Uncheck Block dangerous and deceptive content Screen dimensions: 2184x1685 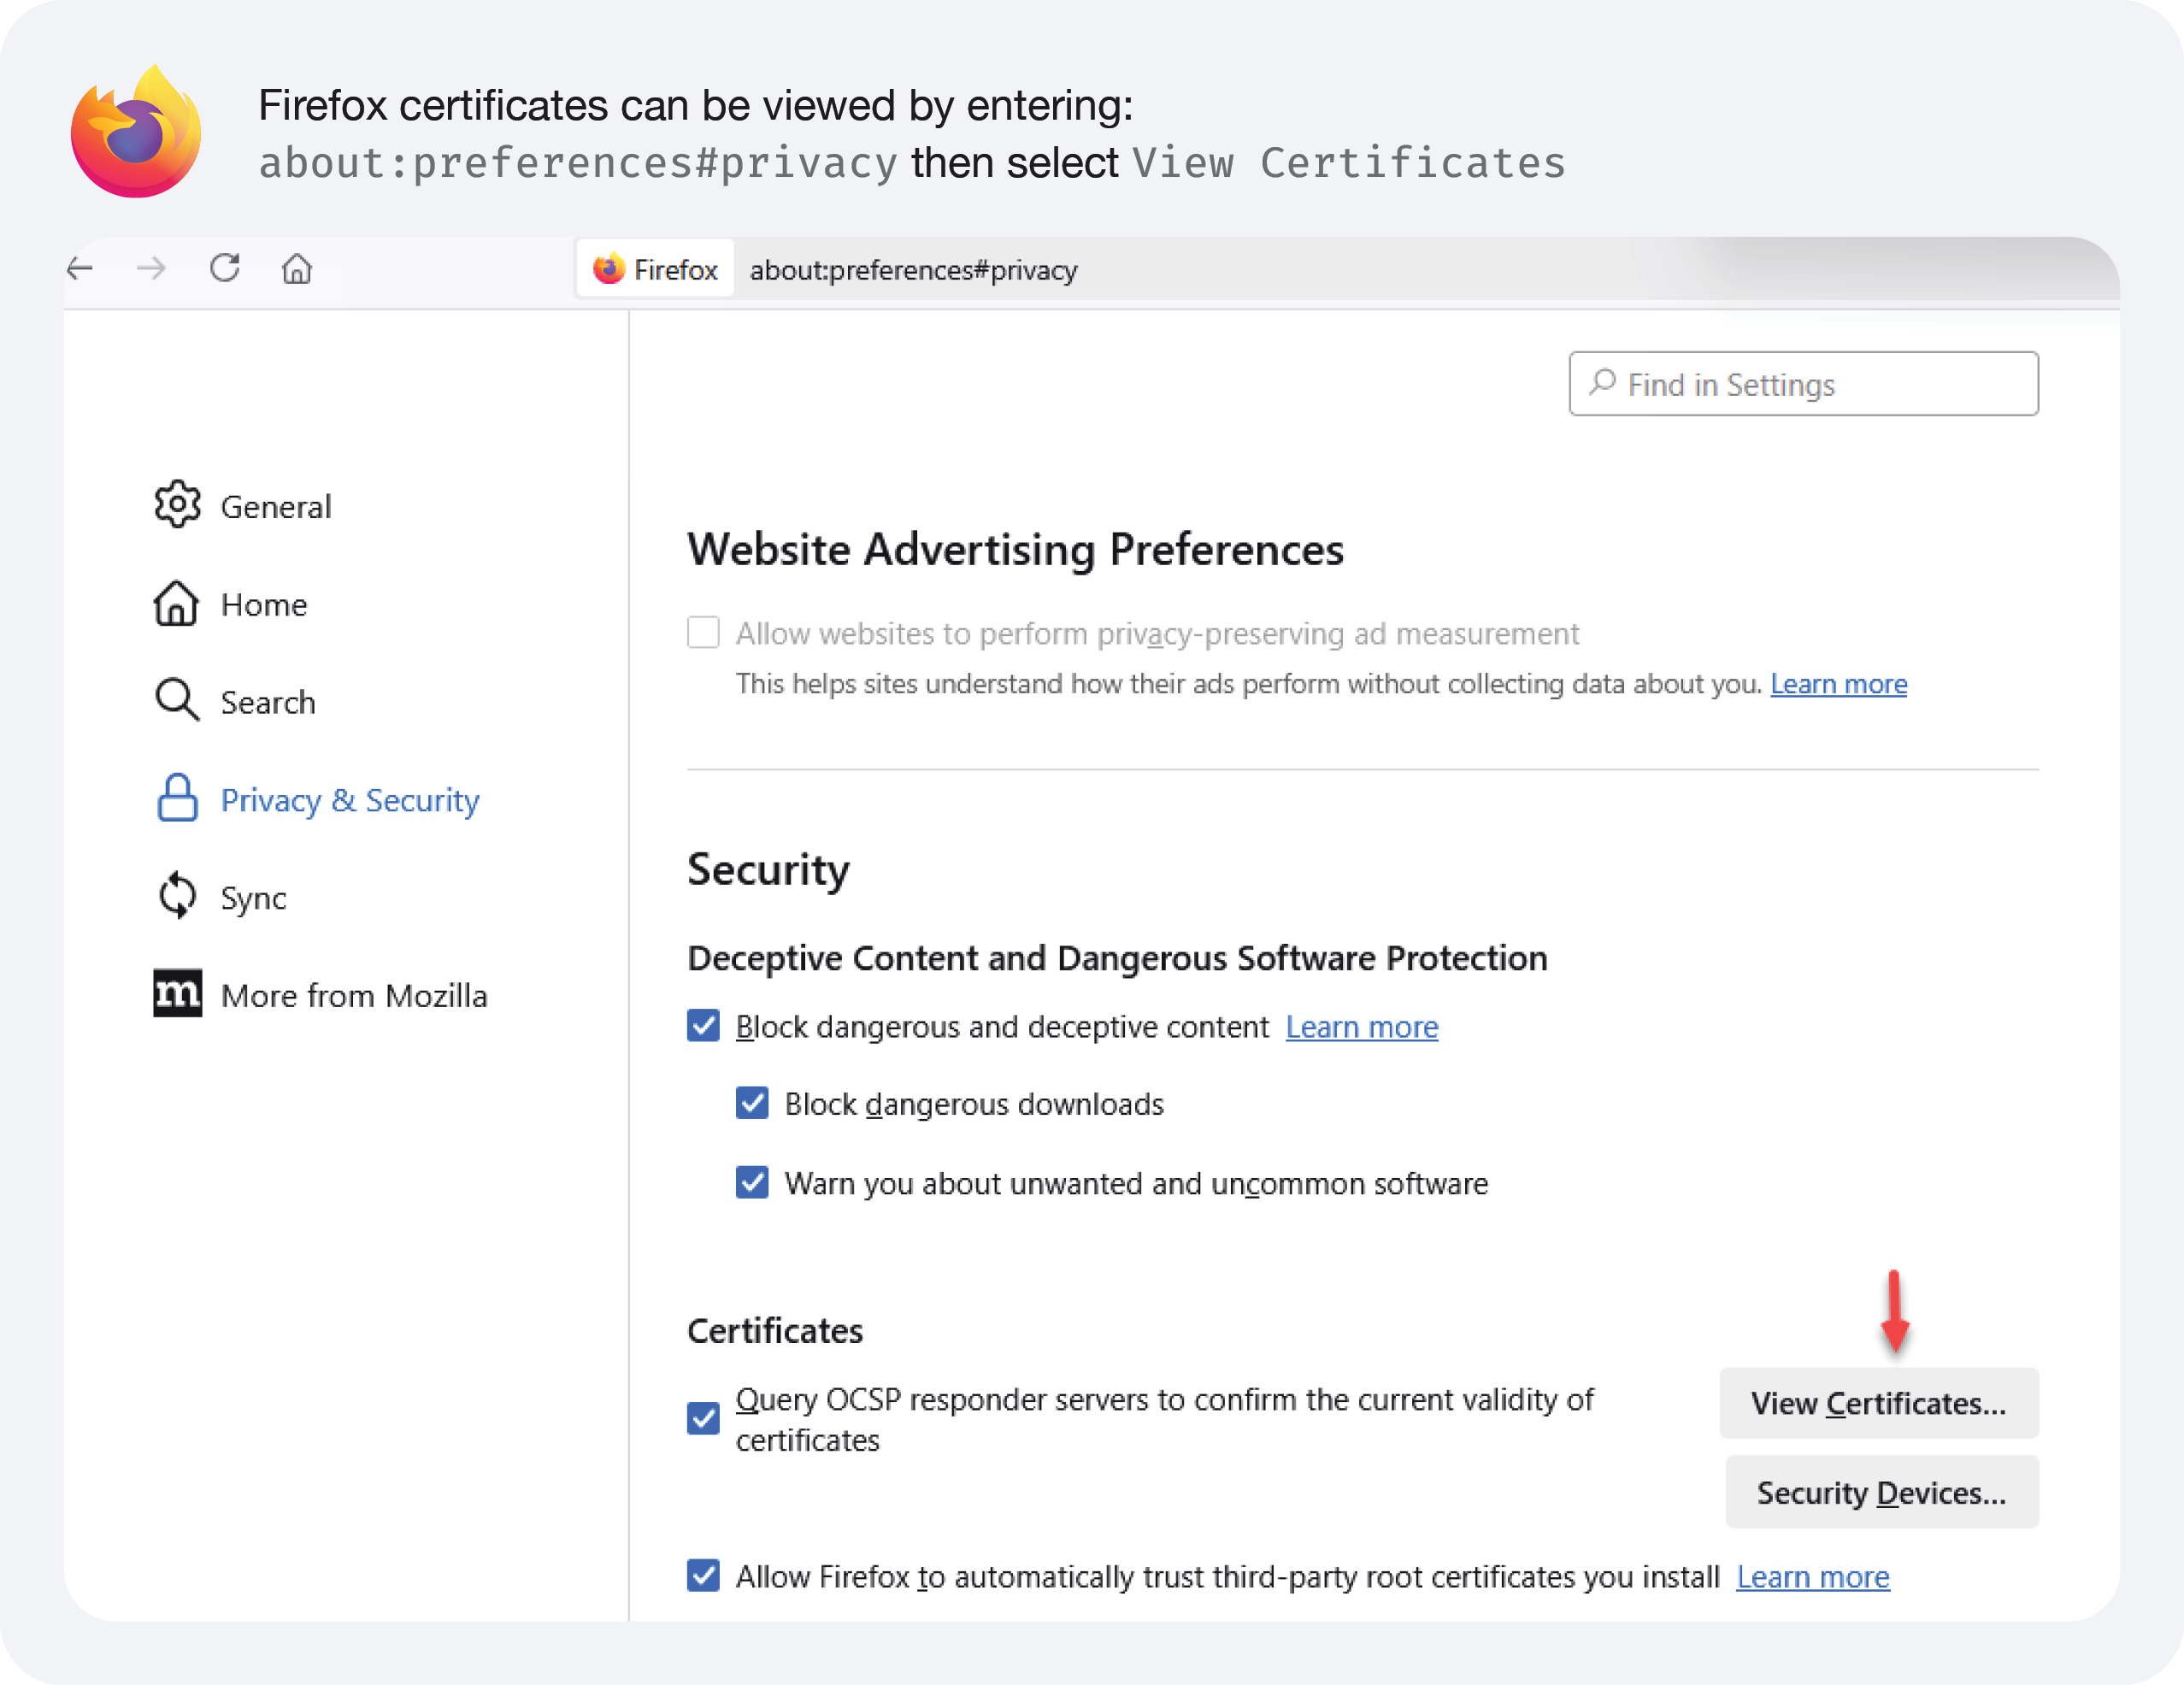click(703, 1026)
